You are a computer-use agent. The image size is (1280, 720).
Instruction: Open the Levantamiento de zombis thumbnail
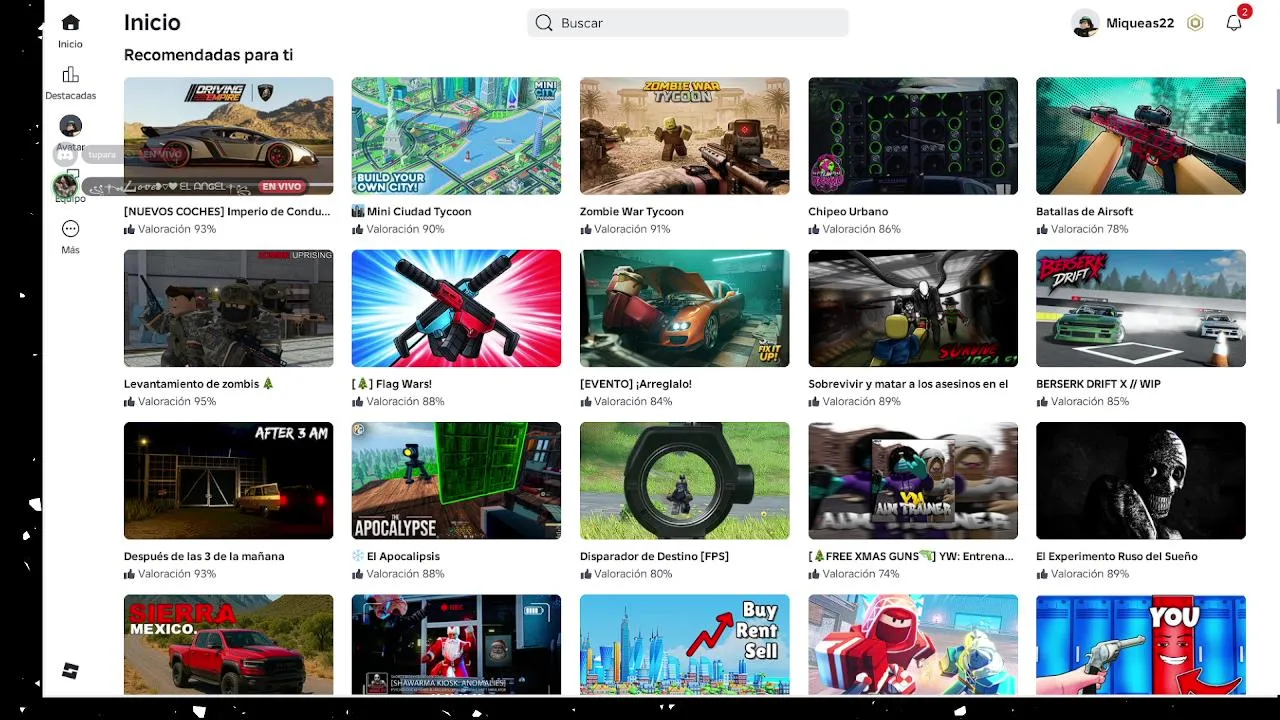[x=229, y=308]
